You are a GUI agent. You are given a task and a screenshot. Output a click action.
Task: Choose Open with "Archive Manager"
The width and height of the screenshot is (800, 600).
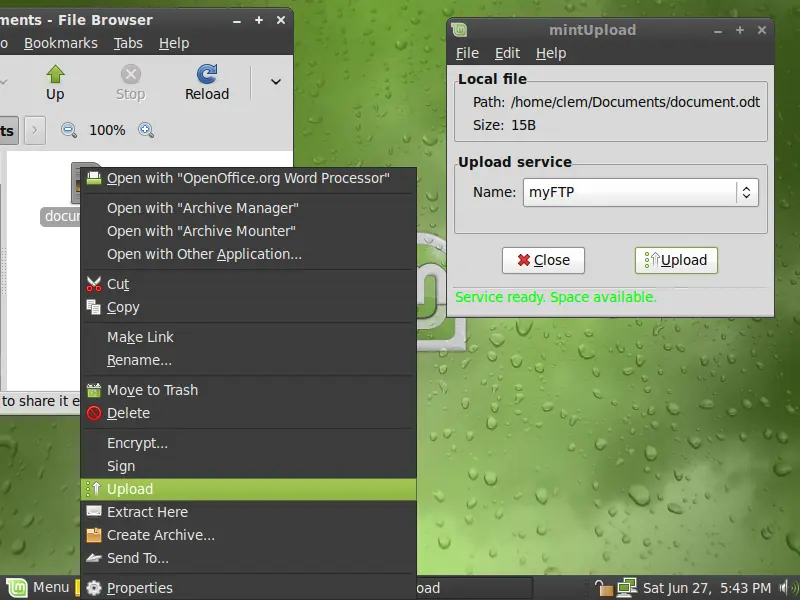(x=248, y=208)
